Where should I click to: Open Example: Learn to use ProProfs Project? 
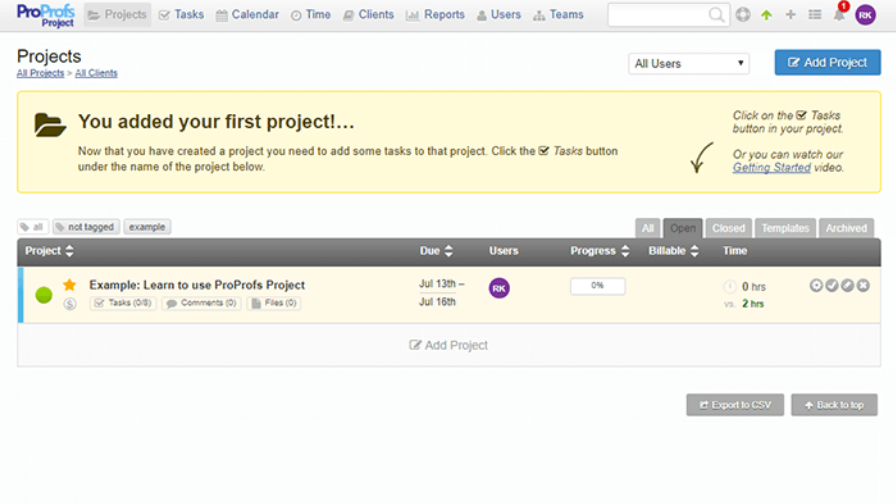coord(197,285)
